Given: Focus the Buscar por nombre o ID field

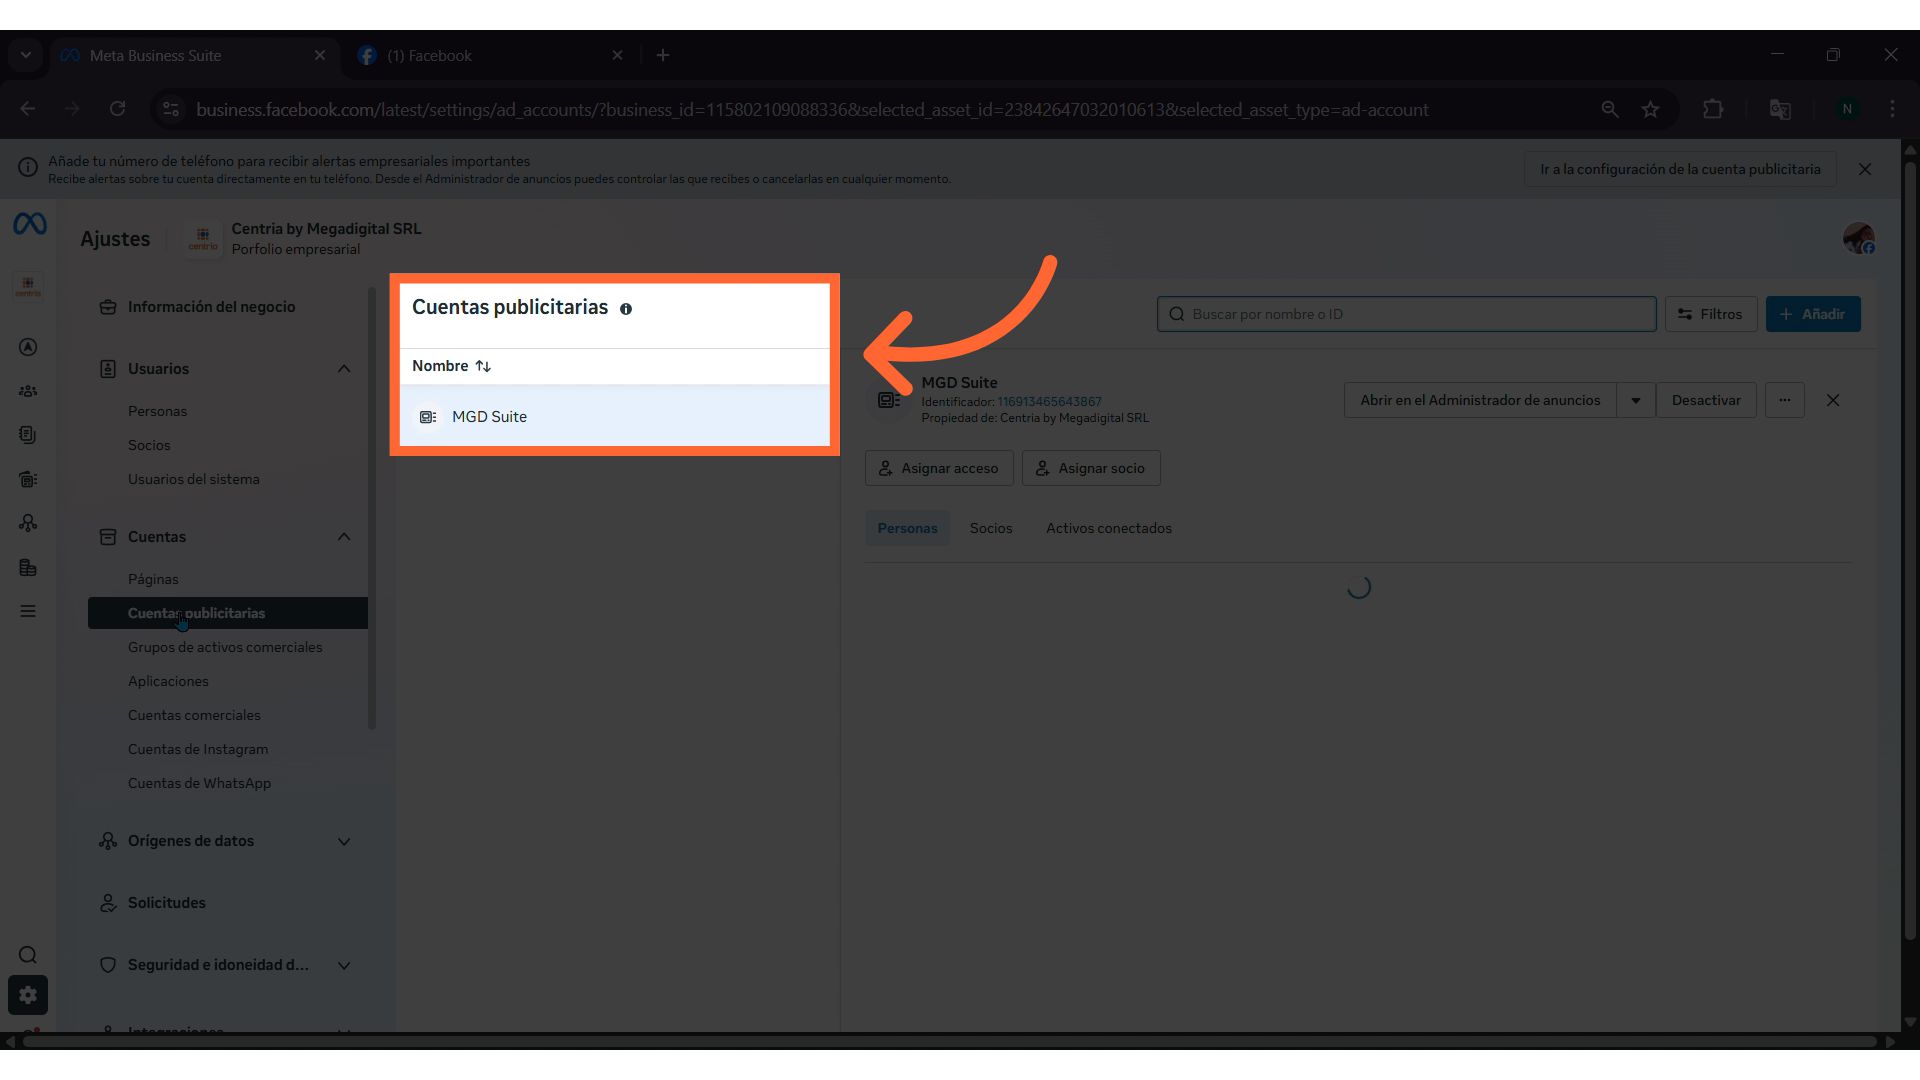Looking at the screenshot, I should click(1406, 314).
